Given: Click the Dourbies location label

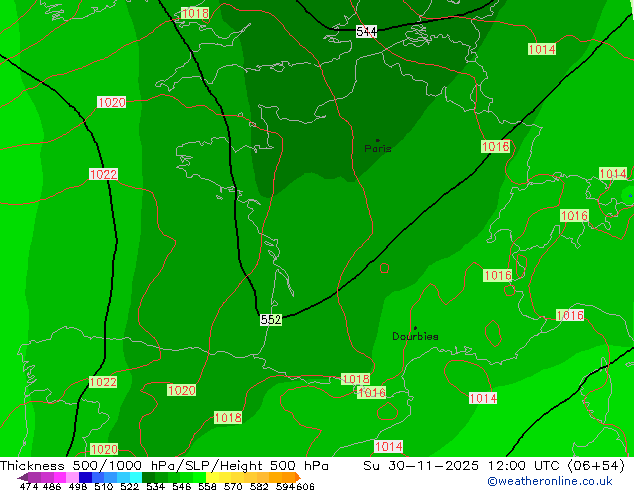Looking at the screenshot, I should point(415,336).
